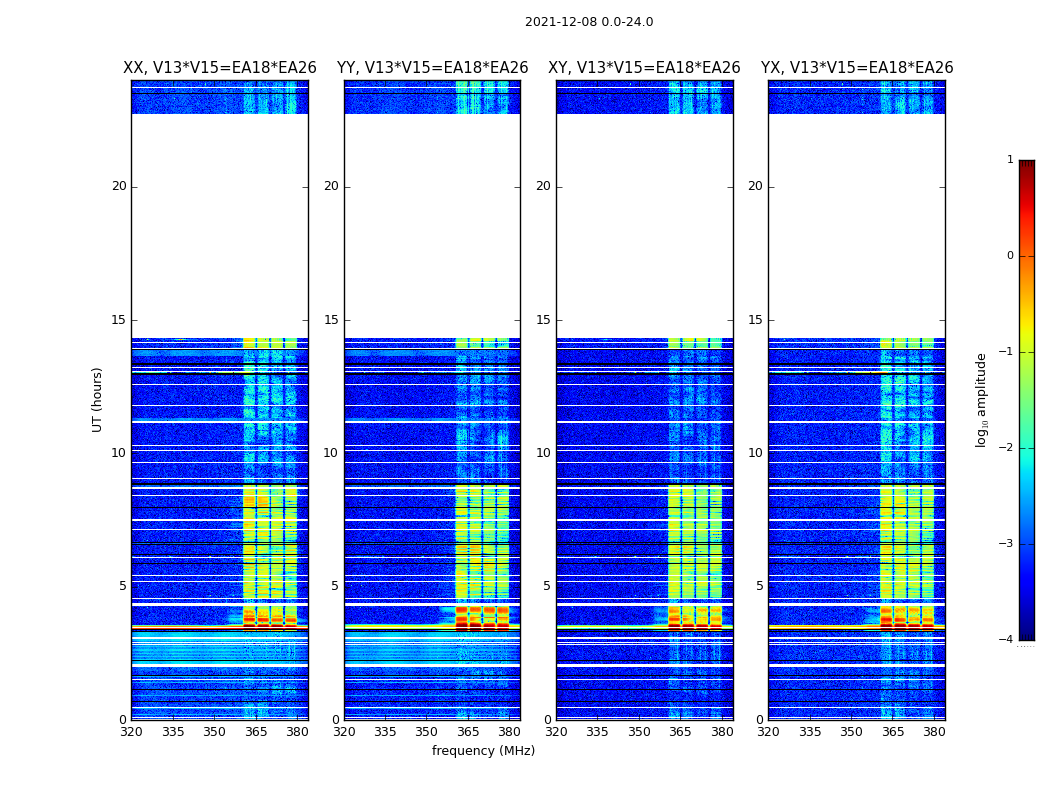Screen dimensions: 1050x800
Task: Click the white data gap in YY panel
Action: coord(432,225)
